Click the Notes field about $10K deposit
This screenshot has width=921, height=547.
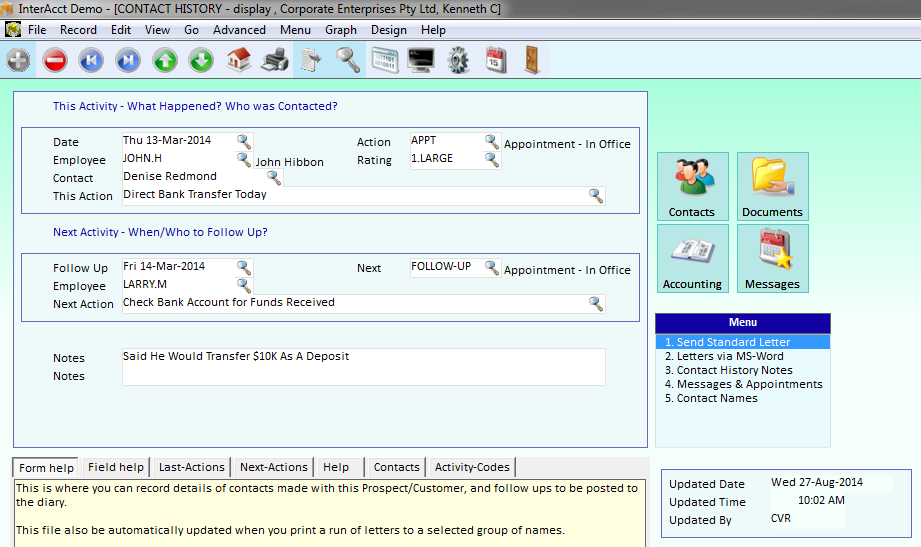click(364, 367)
